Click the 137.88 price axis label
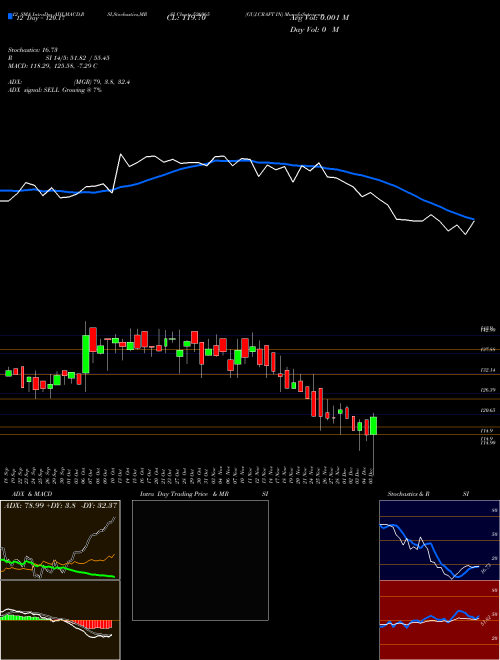 click(488, 350)
